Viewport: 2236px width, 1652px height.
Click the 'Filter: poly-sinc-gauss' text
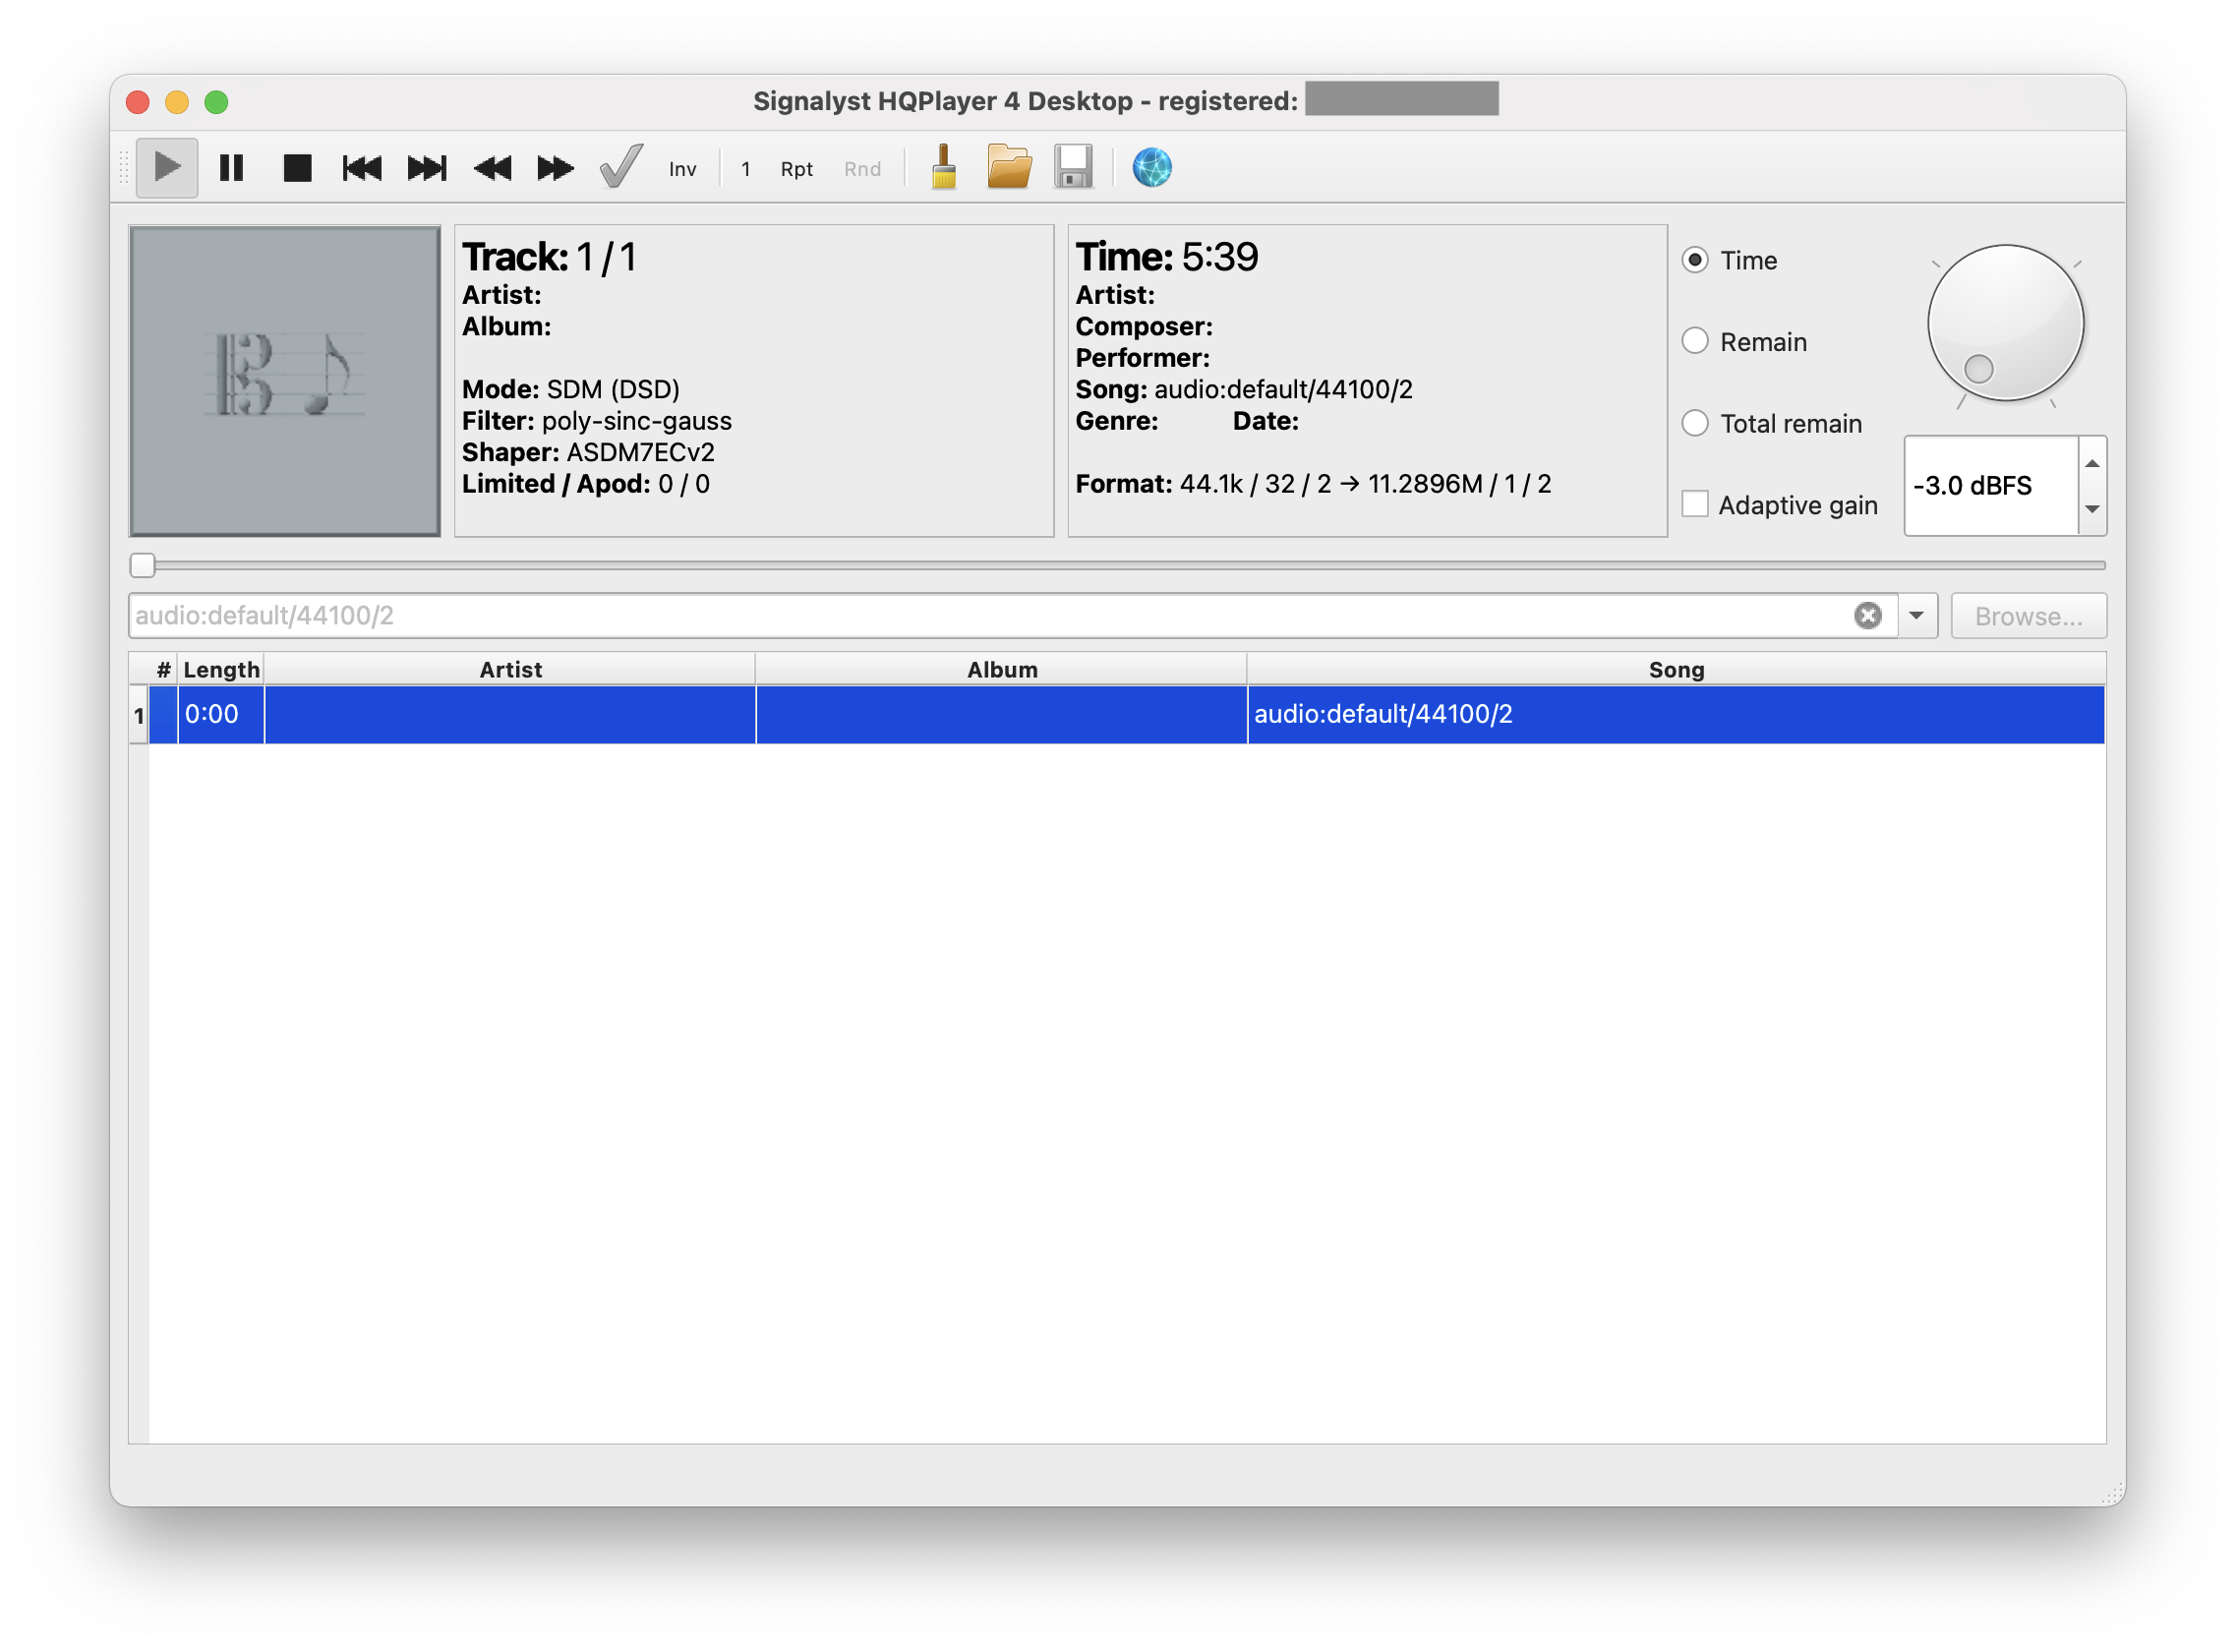pos(597,421)
